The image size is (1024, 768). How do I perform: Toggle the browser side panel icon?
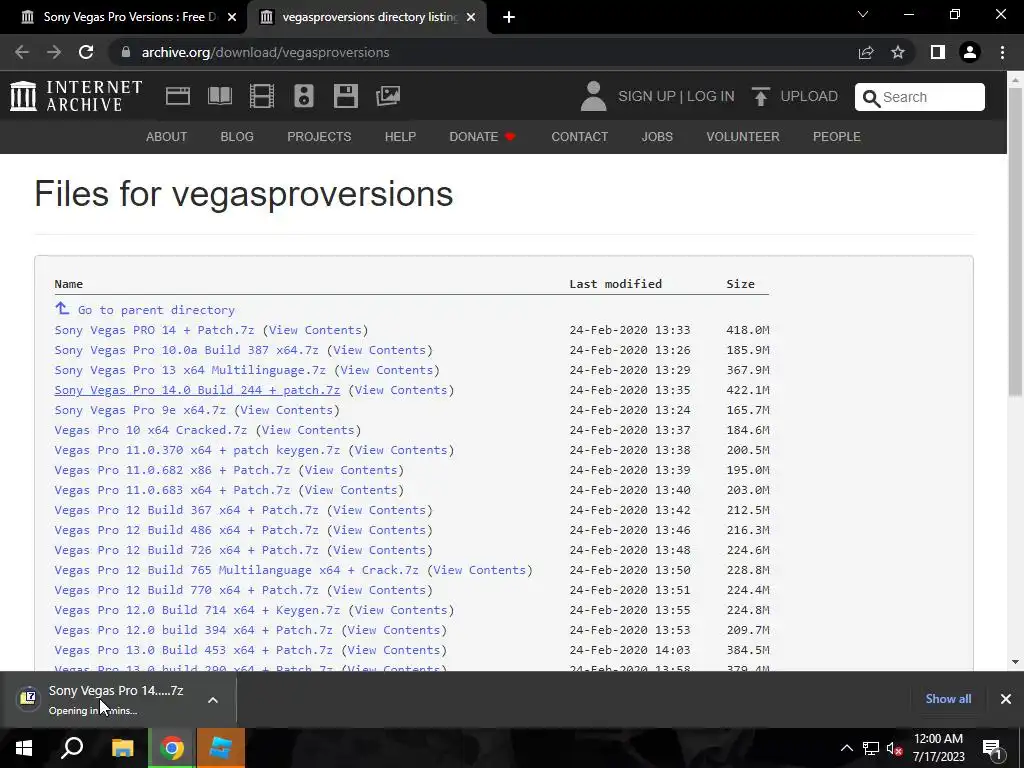(938, 52)
